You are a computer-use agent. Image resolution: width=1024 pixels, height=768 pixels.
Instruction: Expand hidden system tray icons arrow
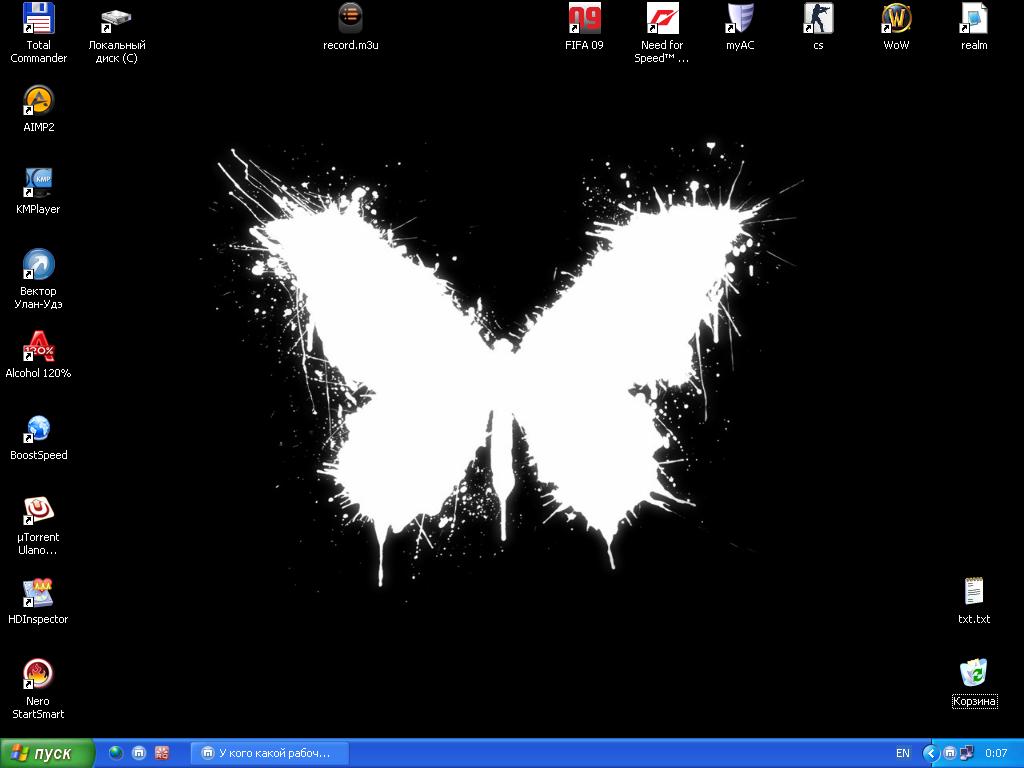930,753
